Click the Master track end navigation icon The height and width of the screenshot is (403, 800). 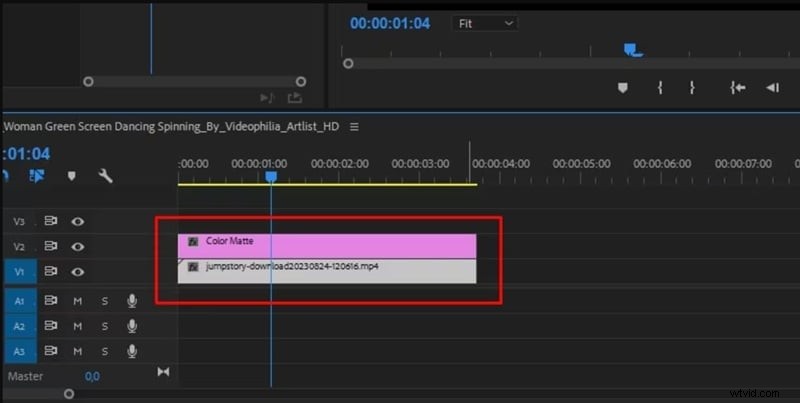point(163,371)
